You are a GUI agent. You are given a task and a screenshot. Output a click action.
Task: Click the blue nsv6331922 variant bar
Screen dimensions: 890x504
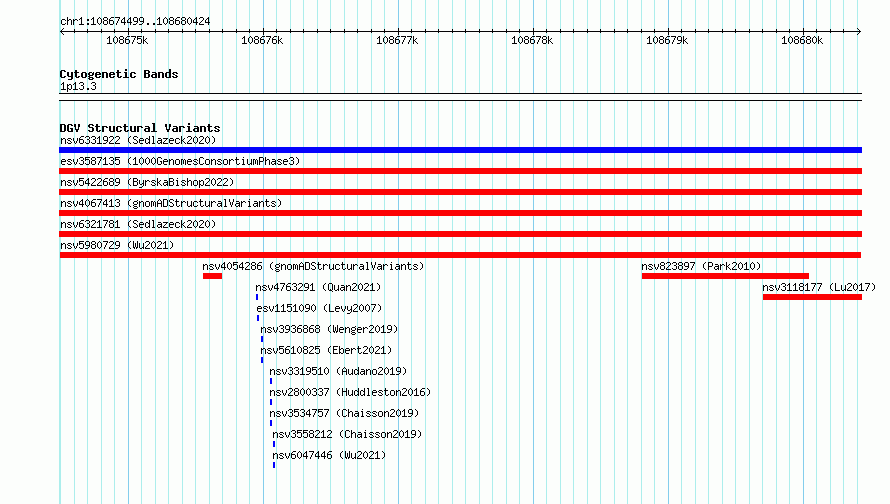tap(460, 150)
